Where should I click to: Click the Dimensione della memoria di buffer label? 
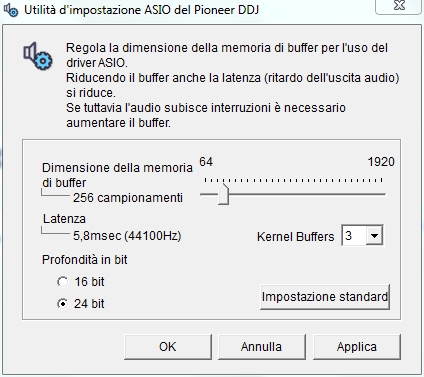pos(117,175)
